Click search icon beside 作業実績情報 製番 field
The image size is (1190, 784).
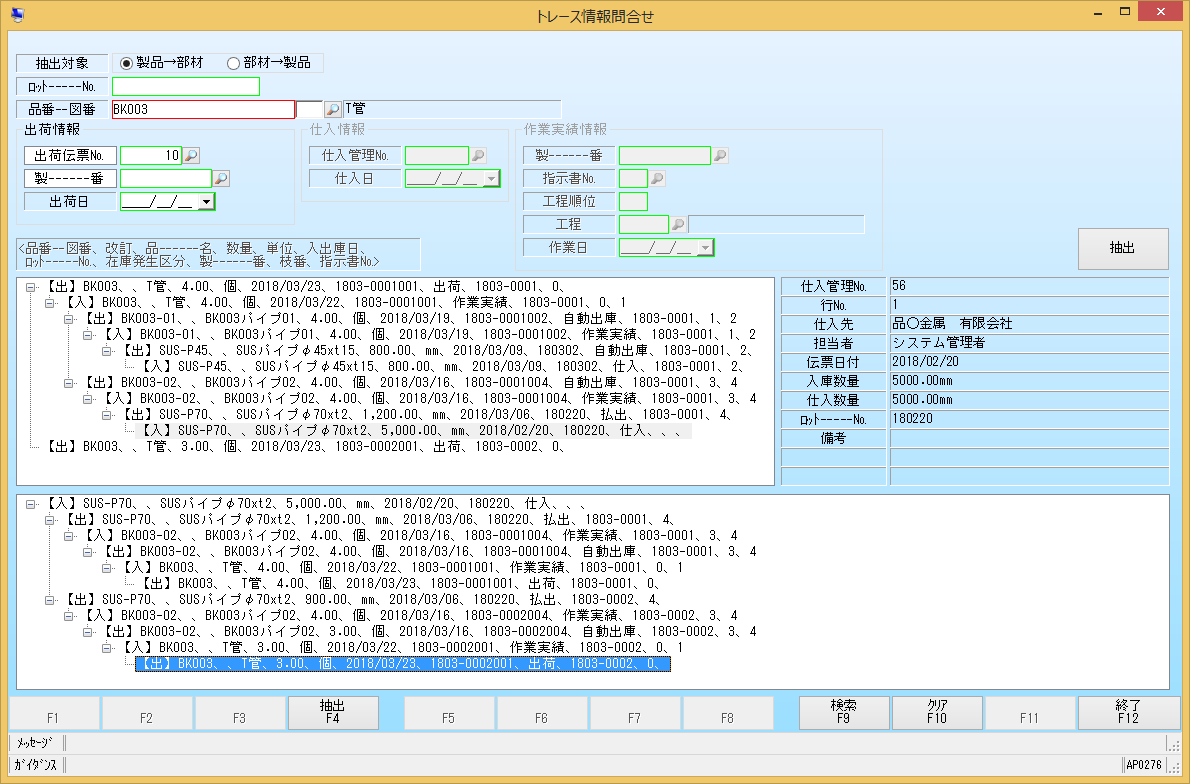(719, 155)
